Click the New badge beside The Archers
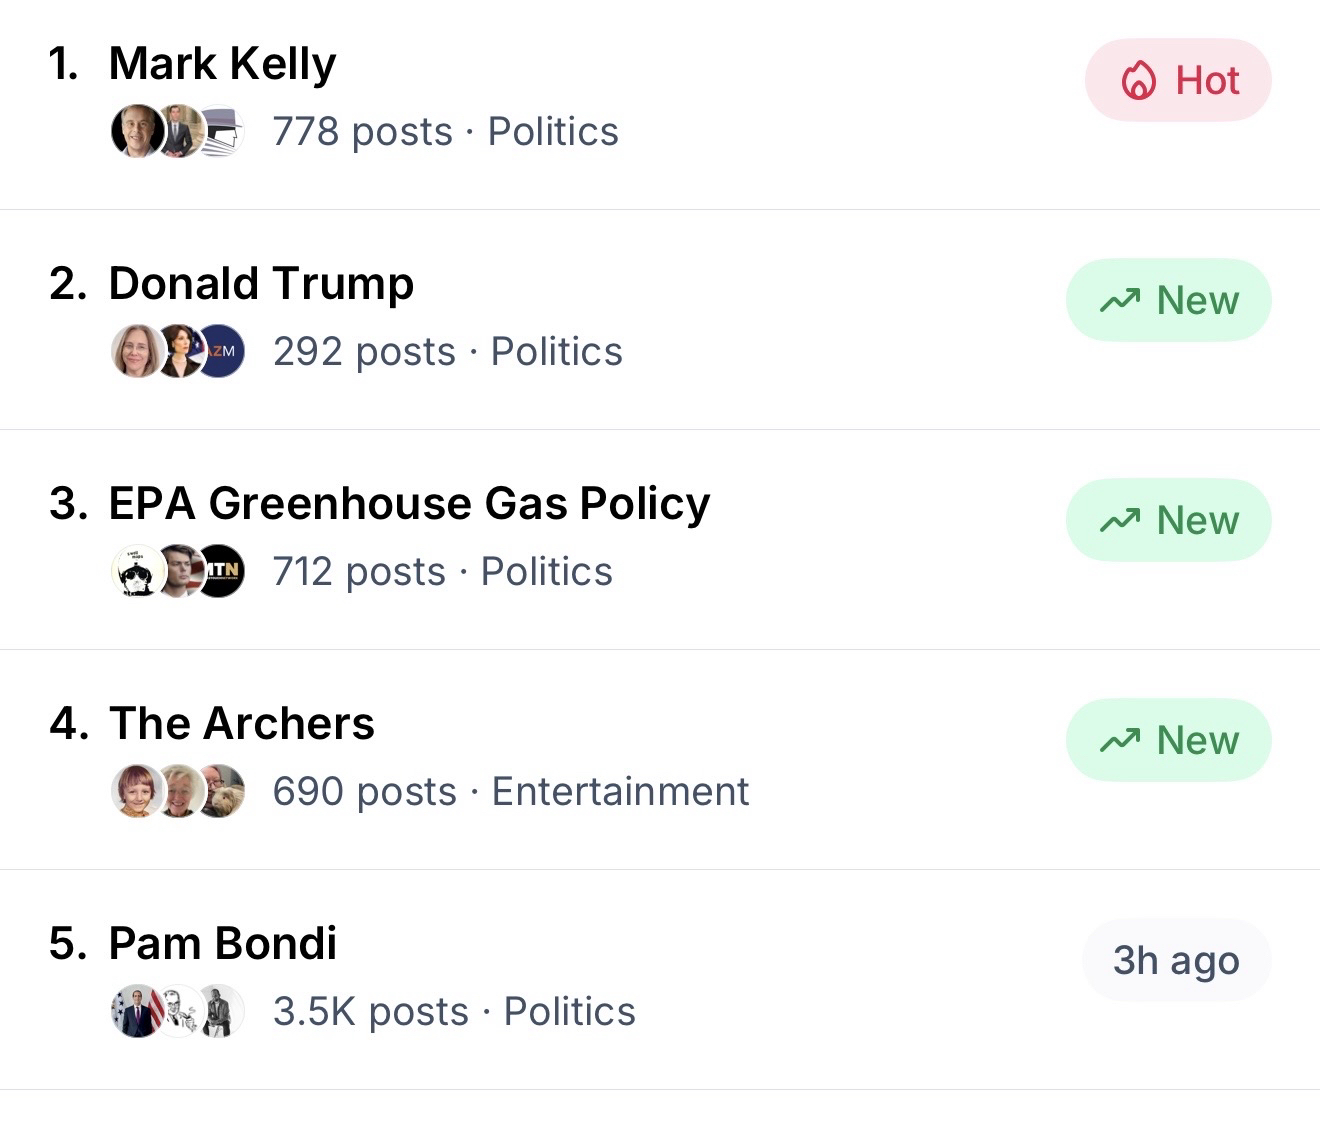Viewport: 1320px width, 1121px height. tap(1168, 741)
